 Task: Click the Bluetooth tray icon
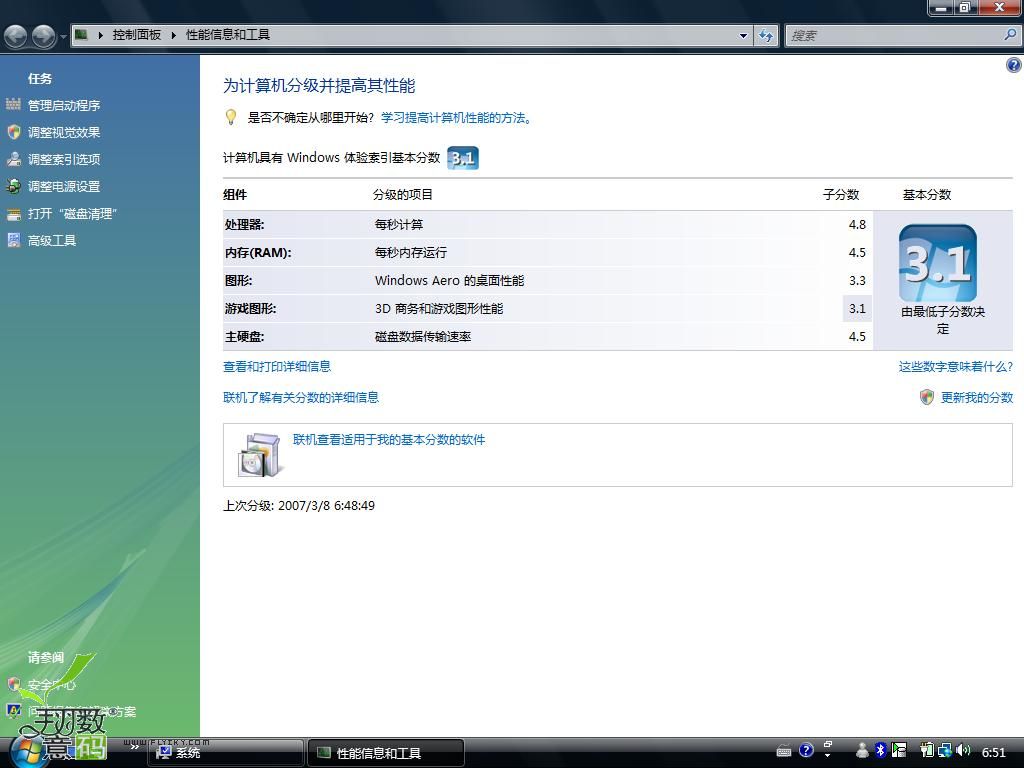[x=880, y=750]
